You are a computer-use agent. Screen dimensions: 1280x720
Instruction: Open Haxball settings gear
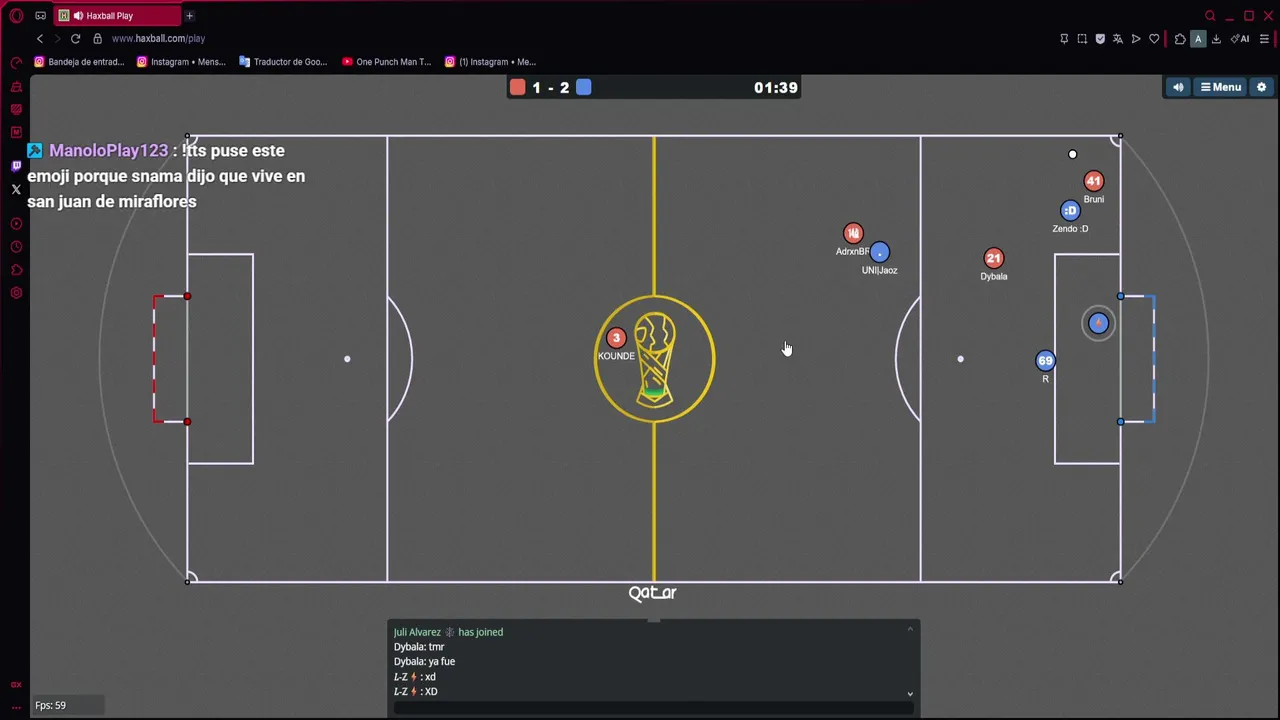click(1261, 87)
